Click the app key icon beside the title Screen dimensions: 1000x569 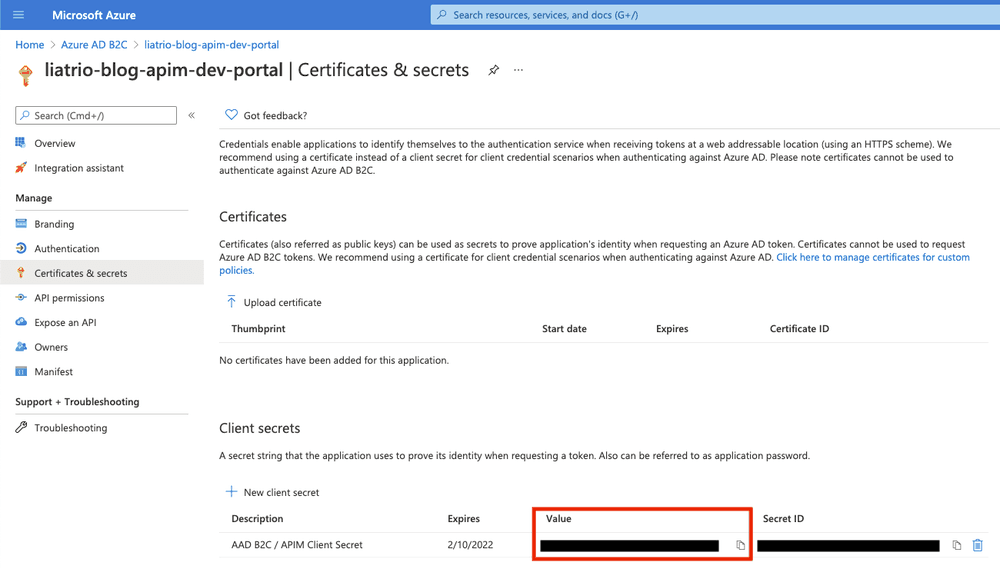click(26, 75)
